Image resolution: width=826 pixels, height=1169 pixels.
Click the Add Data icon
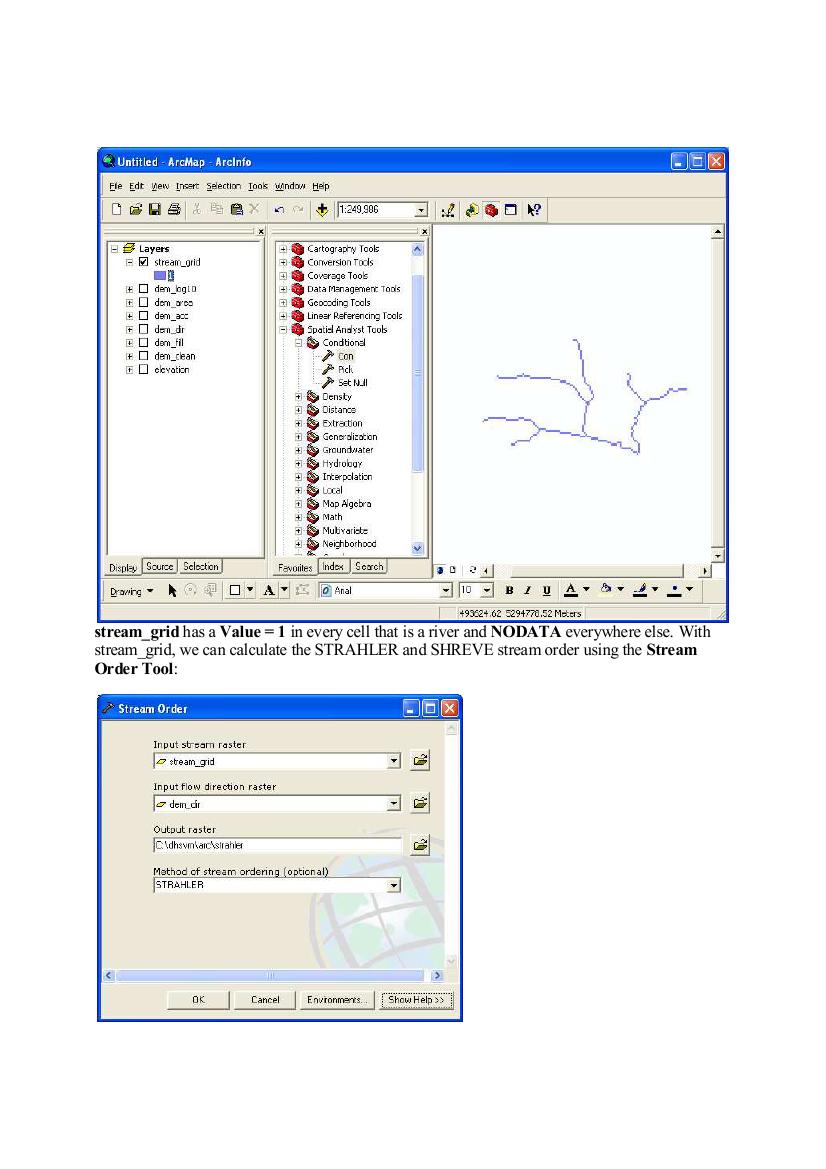point(321,209)
